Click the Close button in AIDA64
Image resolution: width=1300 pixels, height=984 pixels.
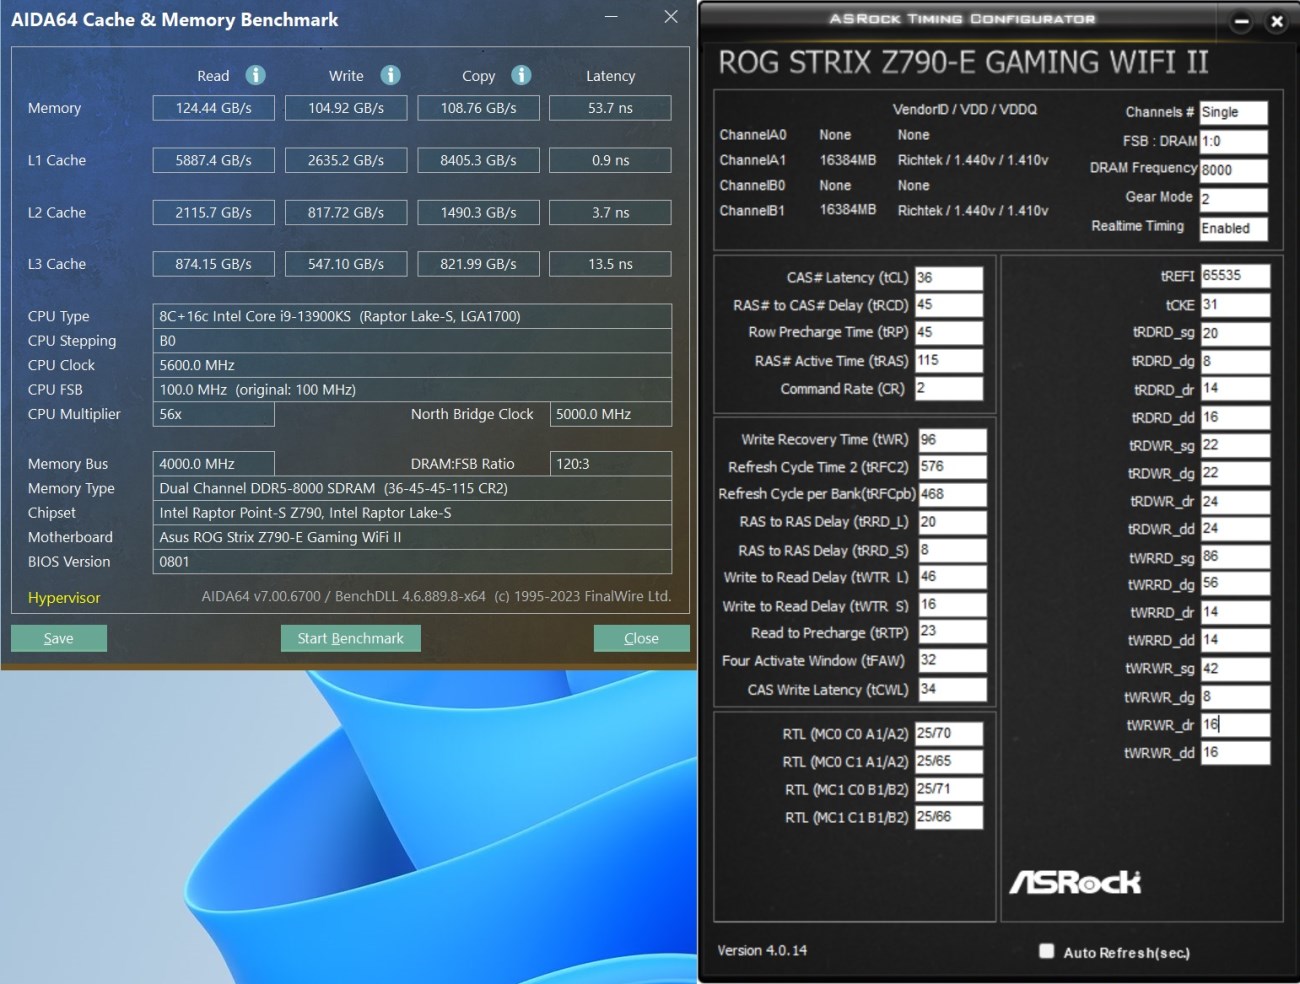(x=641, y=638)
